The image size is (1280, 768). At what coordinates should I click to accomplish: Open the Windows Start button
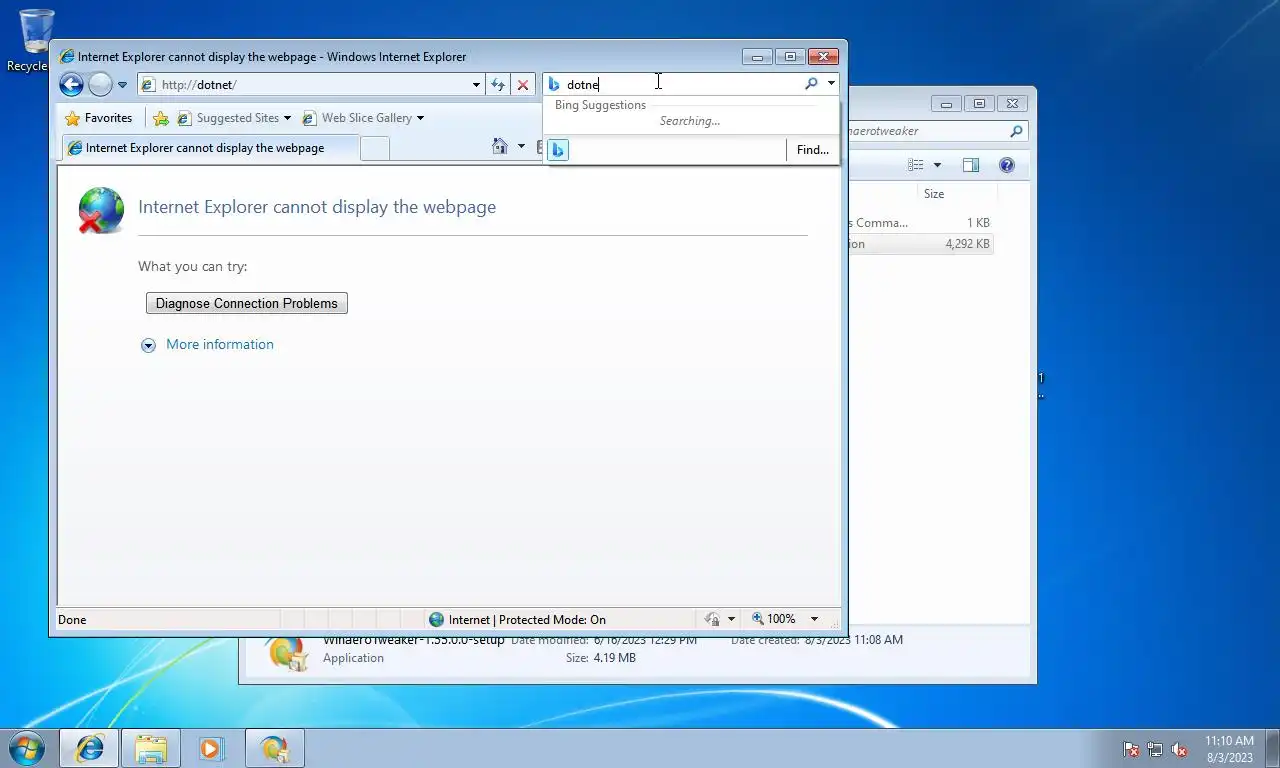[x=27, y=748]
